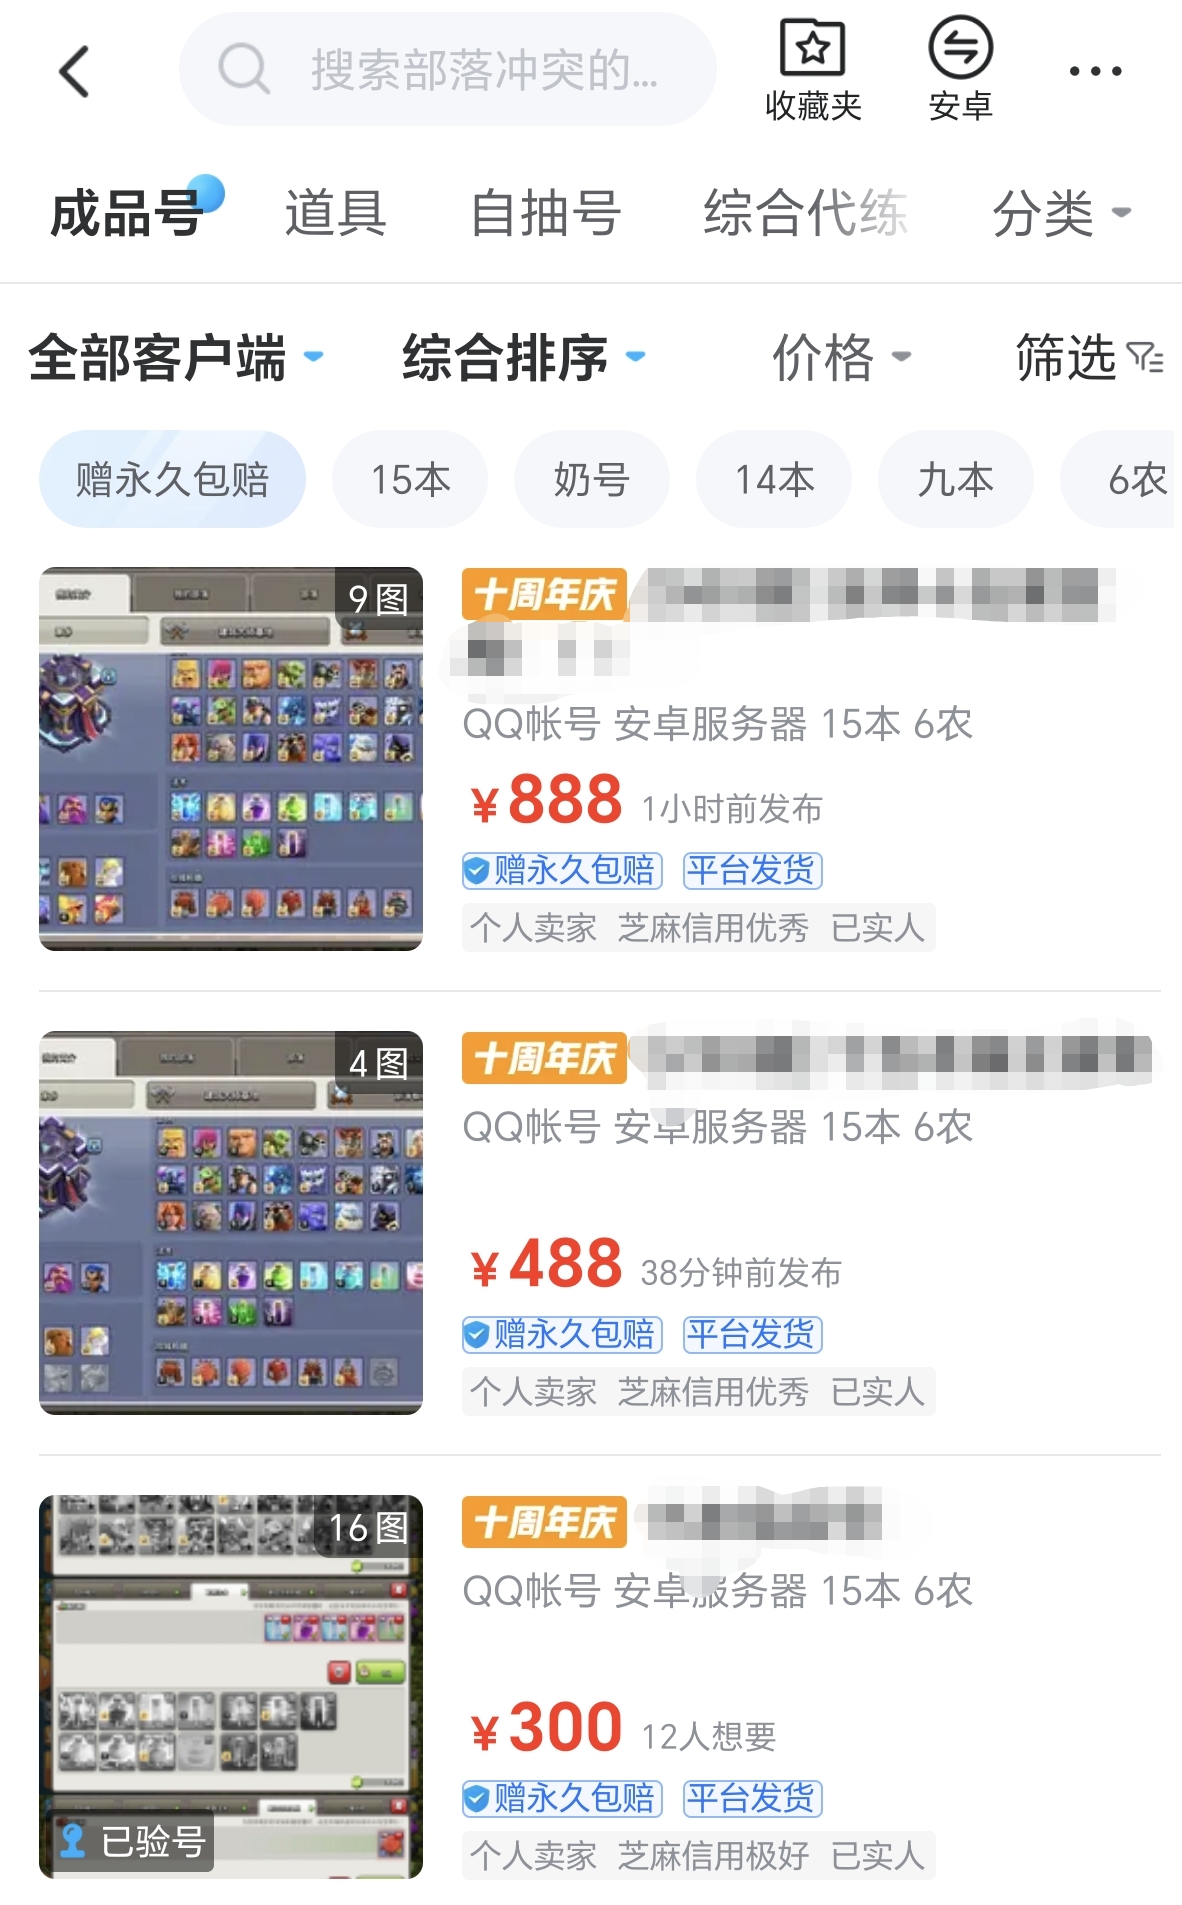Viewport: 1182px width, 1905px height.
Task: Open the 筛选 filter icon
Action: tap(1145, 357)
